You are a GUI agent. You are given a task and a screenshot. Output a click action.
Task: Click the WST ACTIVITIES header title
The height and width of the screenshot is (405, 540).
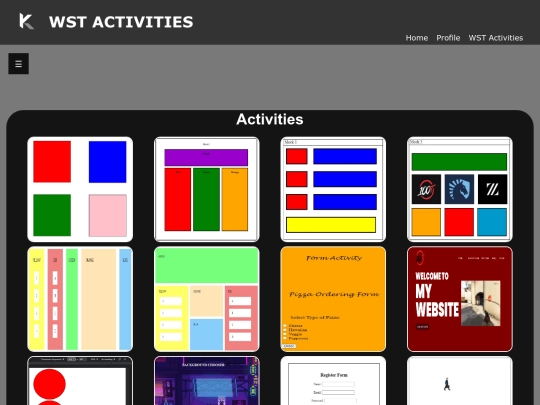point(121,22)
